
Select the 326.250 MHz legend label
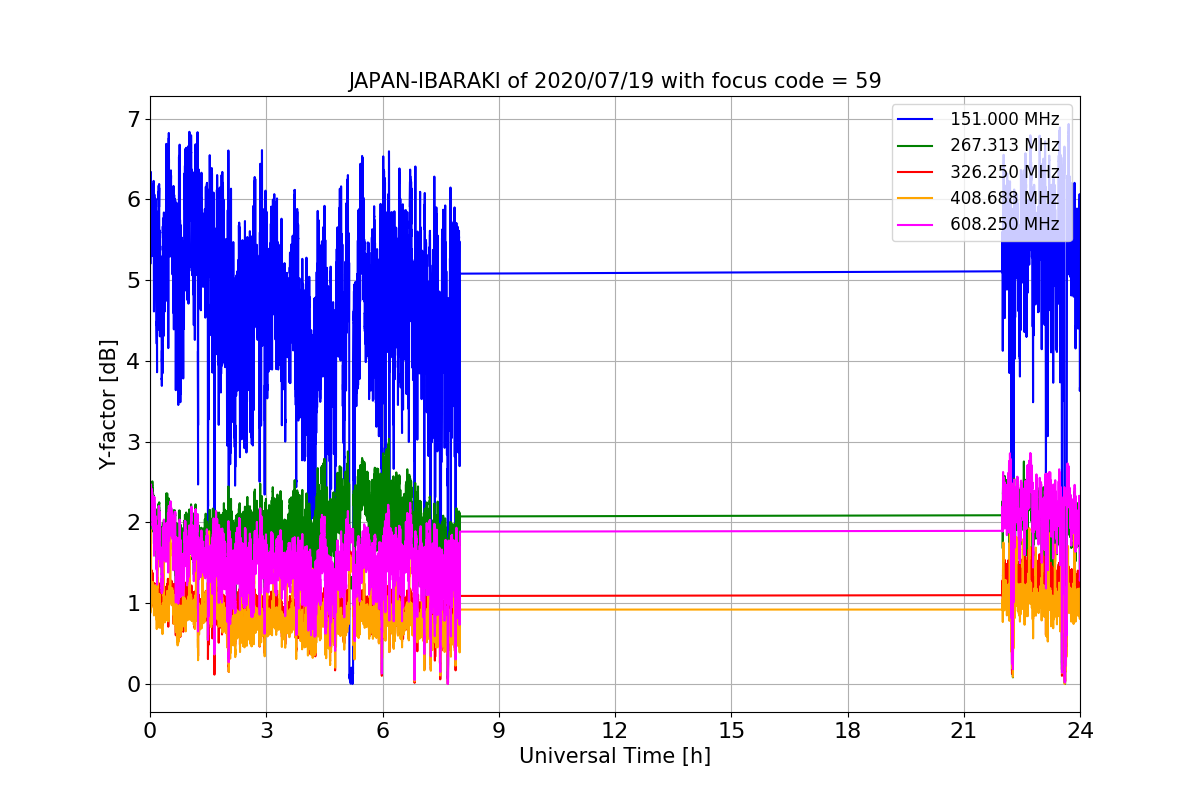1004,172
